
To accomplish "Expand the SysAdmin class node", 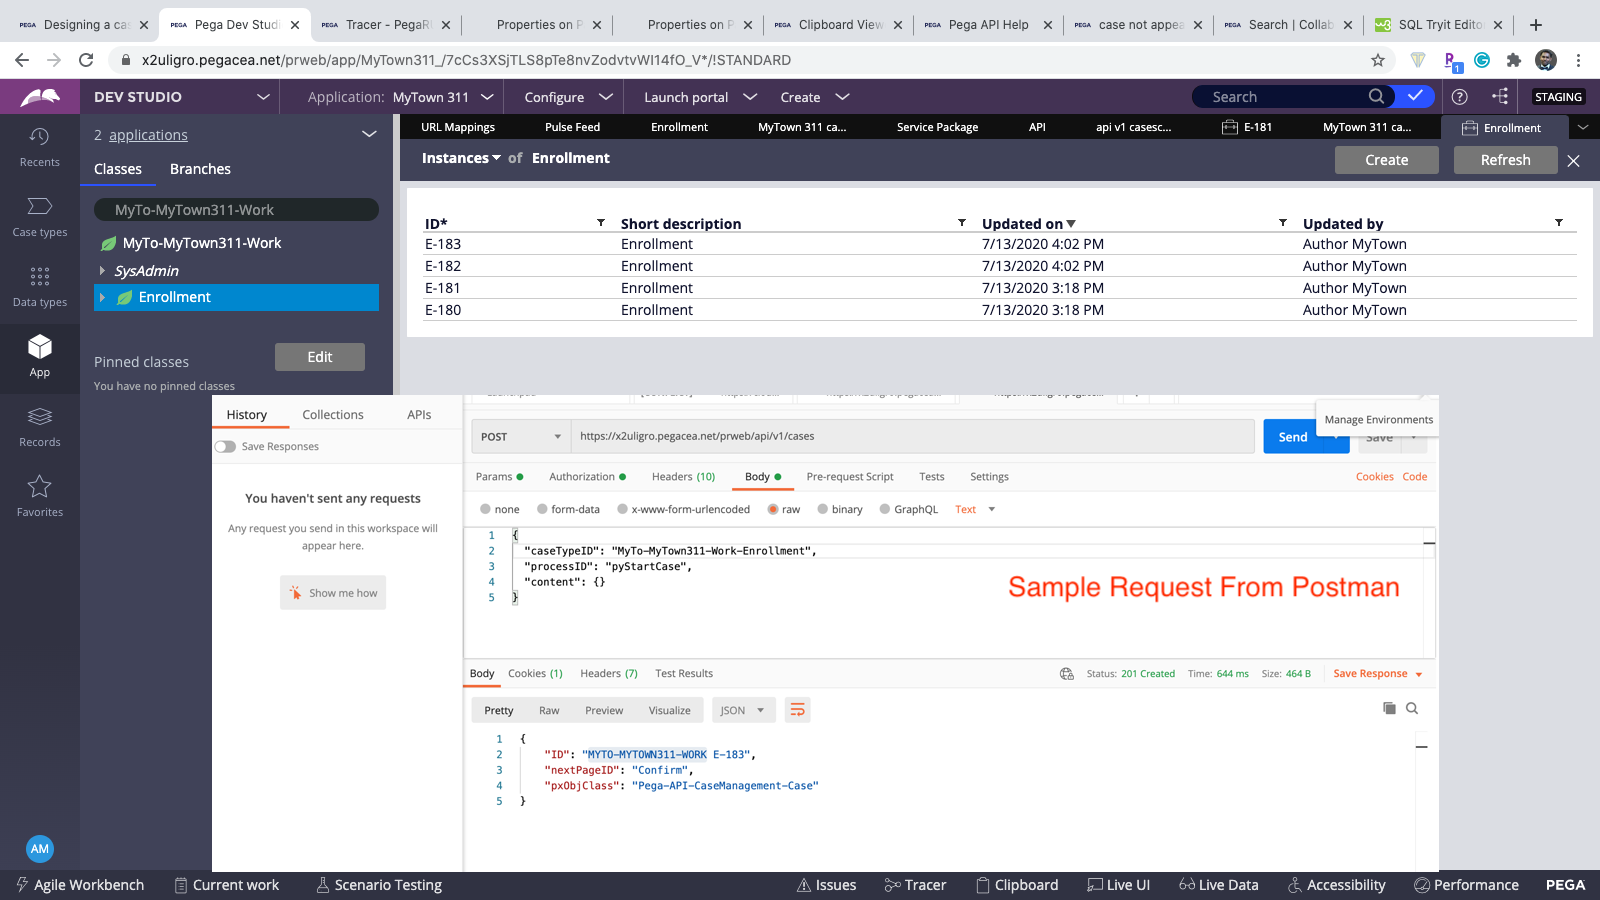I will pos(101,270).
